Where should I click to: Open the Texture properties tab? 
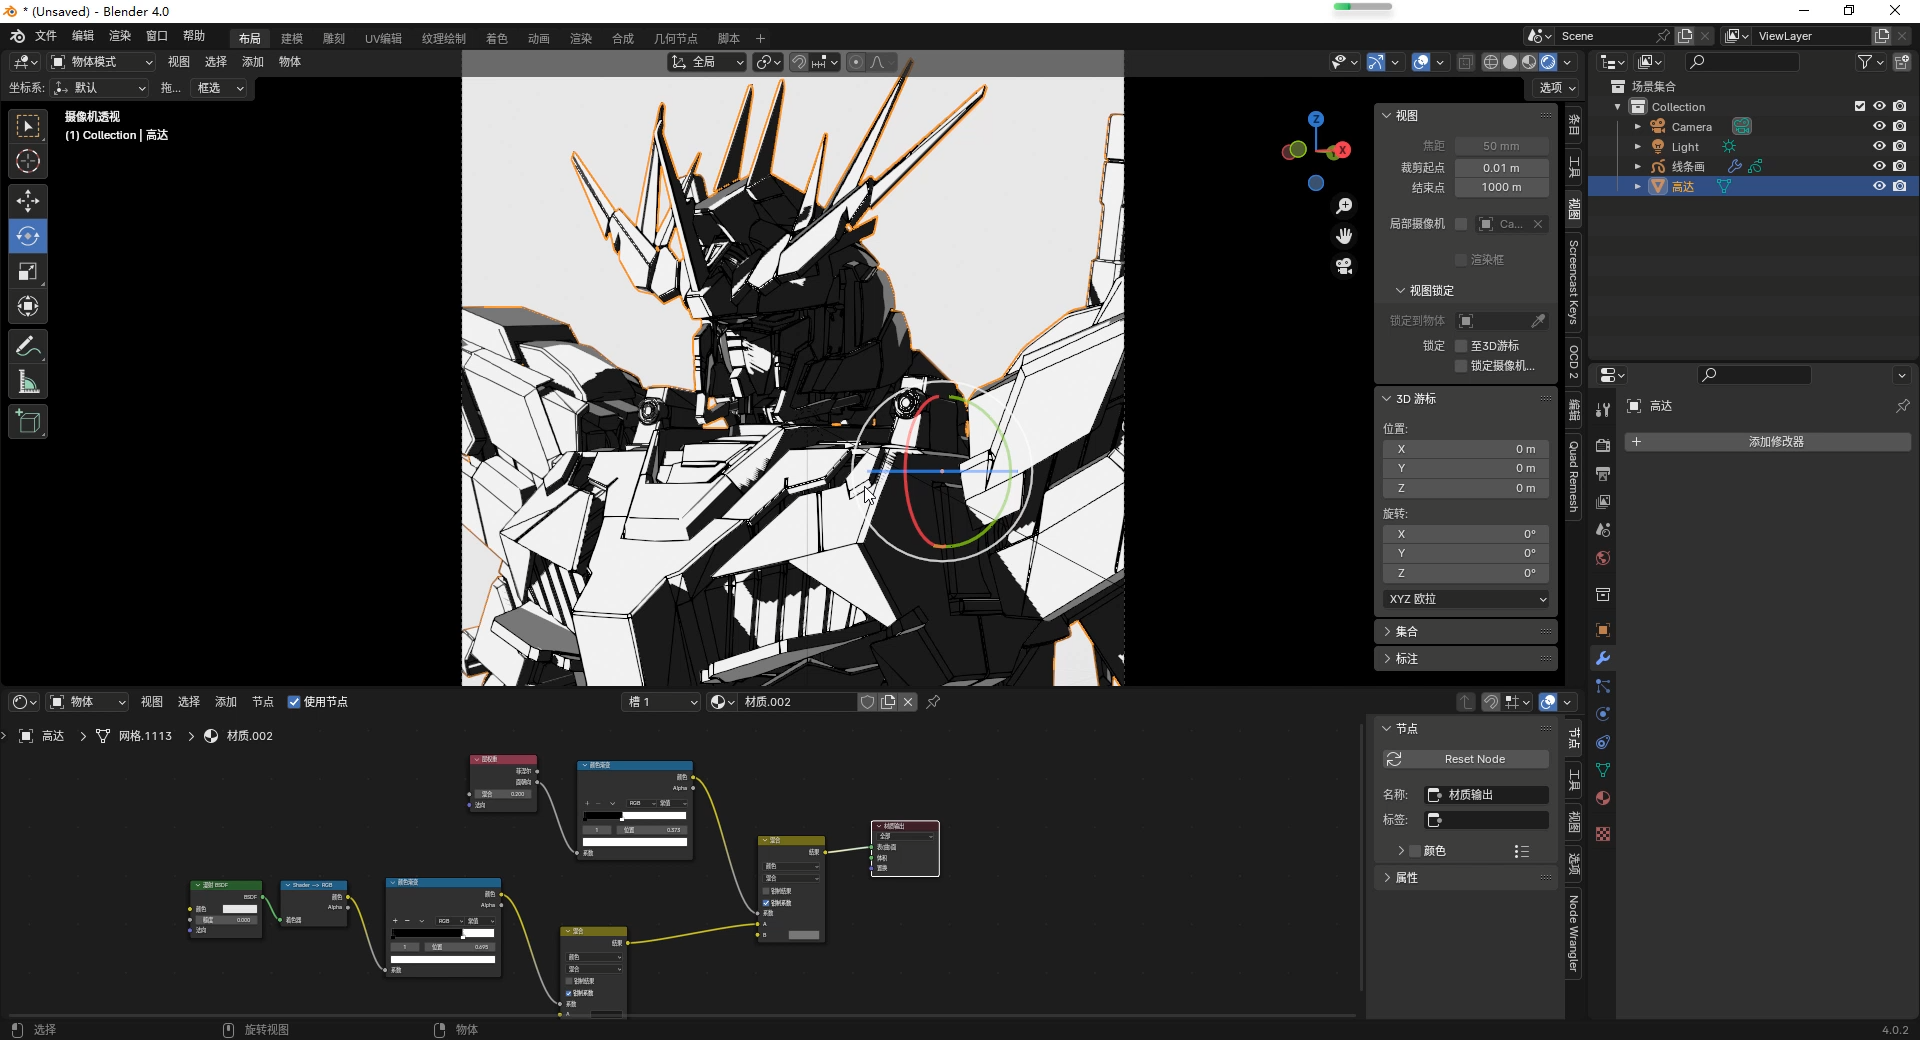point(1603,834)
